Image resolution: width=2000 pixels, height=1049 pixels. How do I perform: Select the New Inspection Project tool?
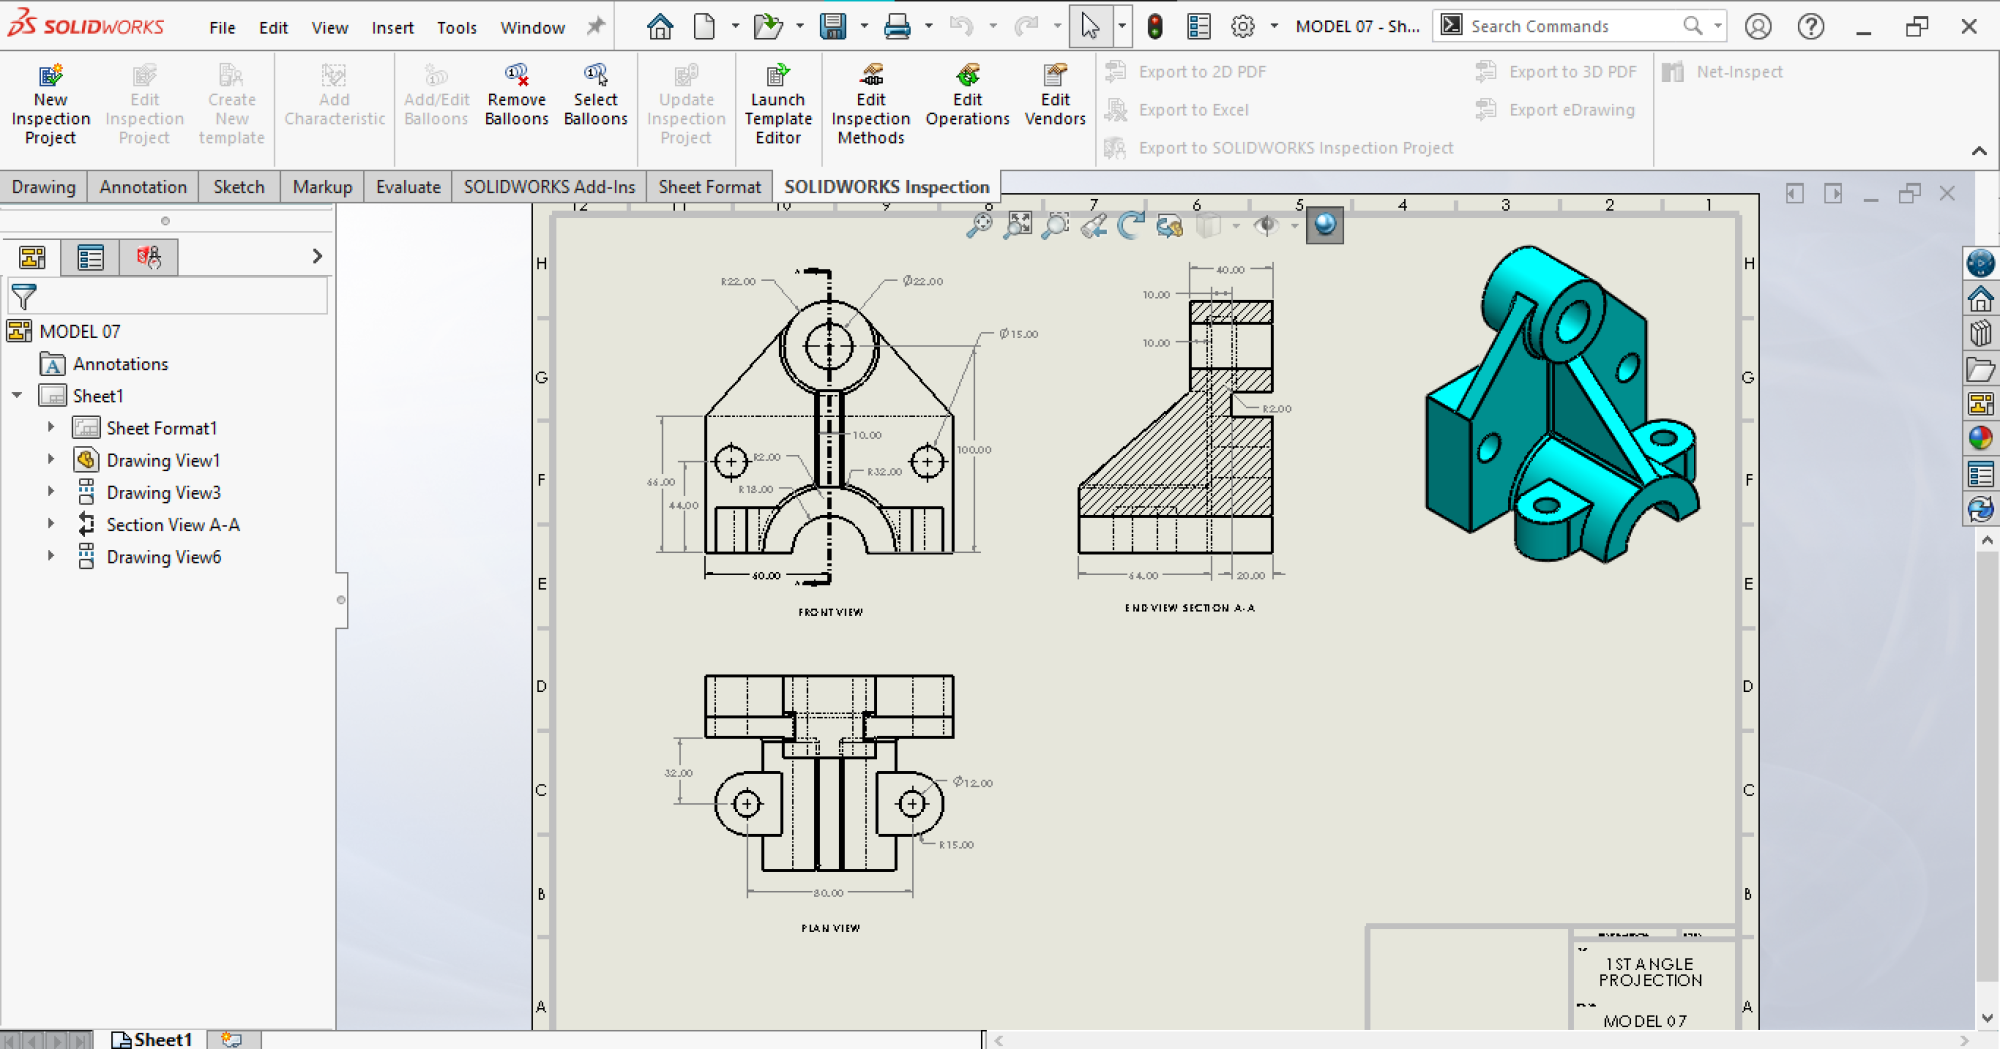click(x=50, y=103)
